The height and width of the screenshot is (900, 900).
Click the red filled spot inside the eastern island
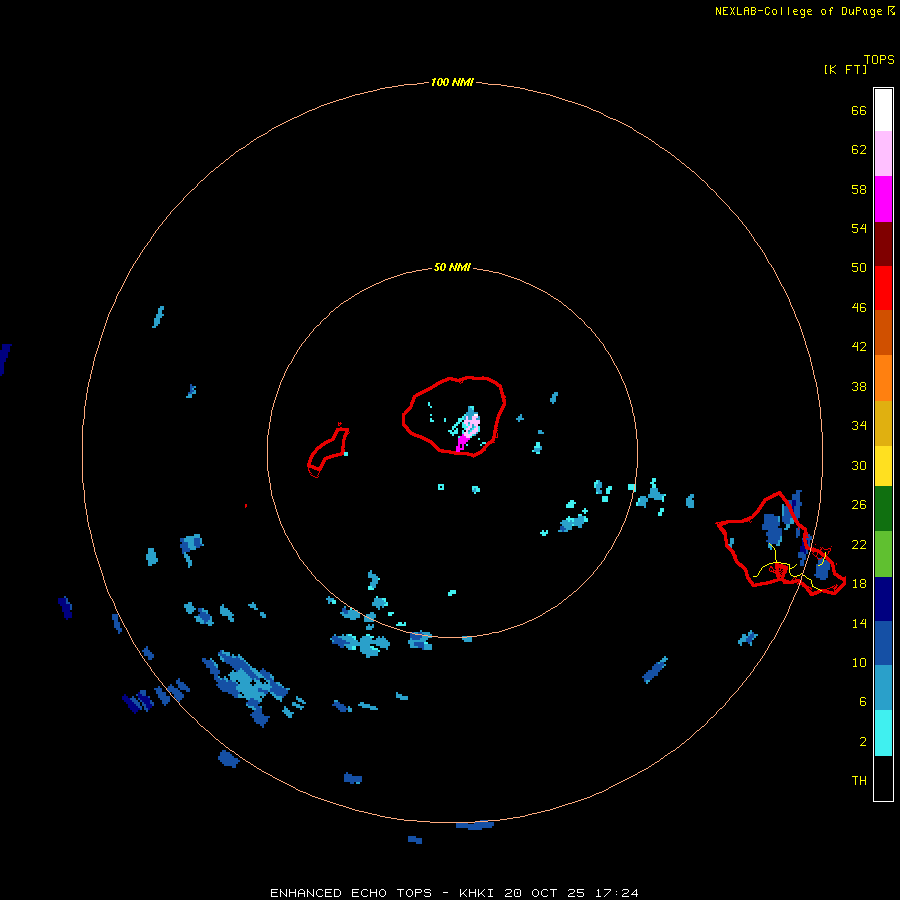click(x=781, y=570)
